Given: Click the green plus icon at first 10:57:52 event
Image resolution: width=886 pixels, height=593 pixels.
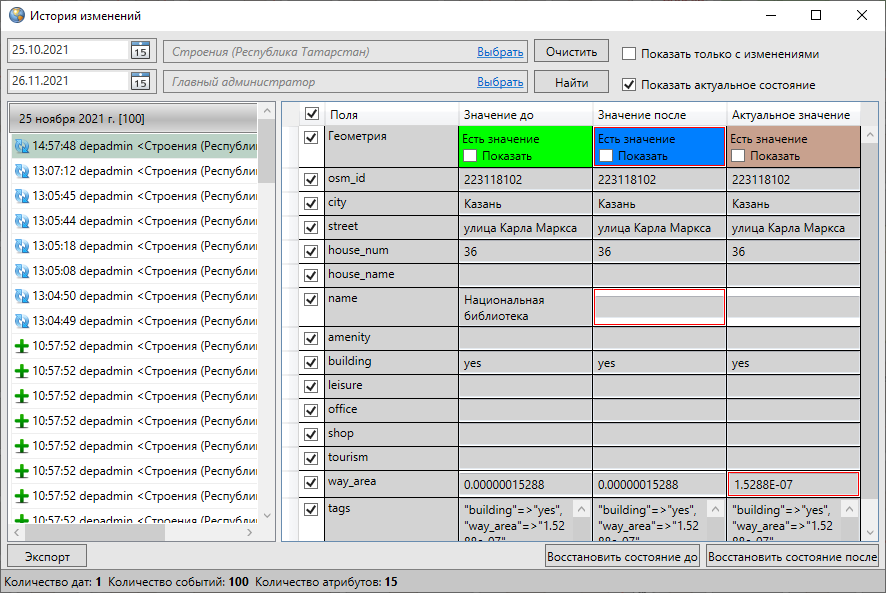Looking at the screenshot, I should [21, 346].
